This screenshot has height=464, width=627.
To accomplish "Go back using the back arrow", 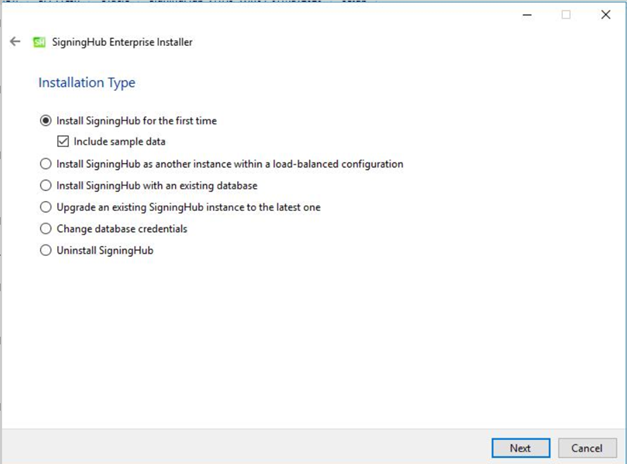I will pos(15,41).
